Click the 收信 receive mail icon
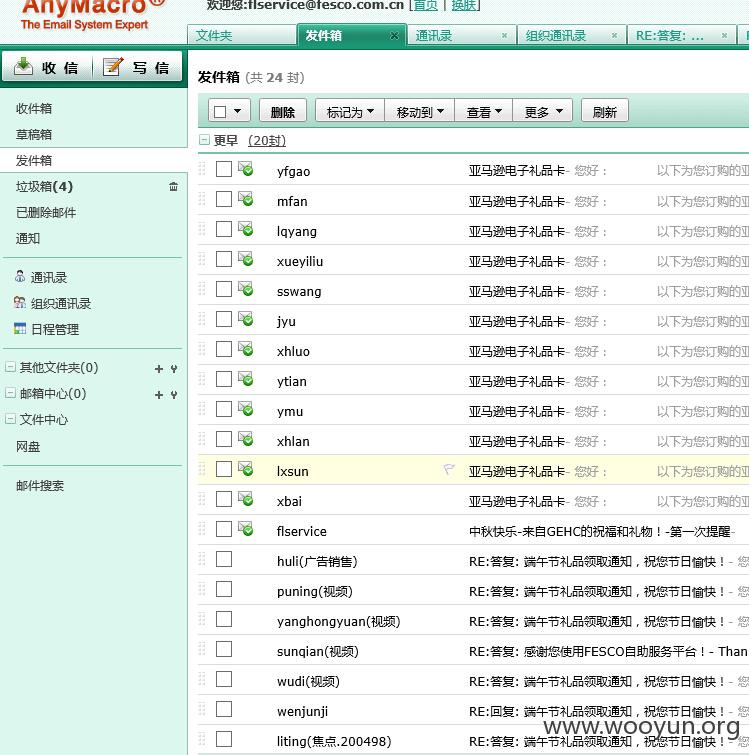Image resolution: width=749 pixels, height=755 pixels. (x=23, y=66)
